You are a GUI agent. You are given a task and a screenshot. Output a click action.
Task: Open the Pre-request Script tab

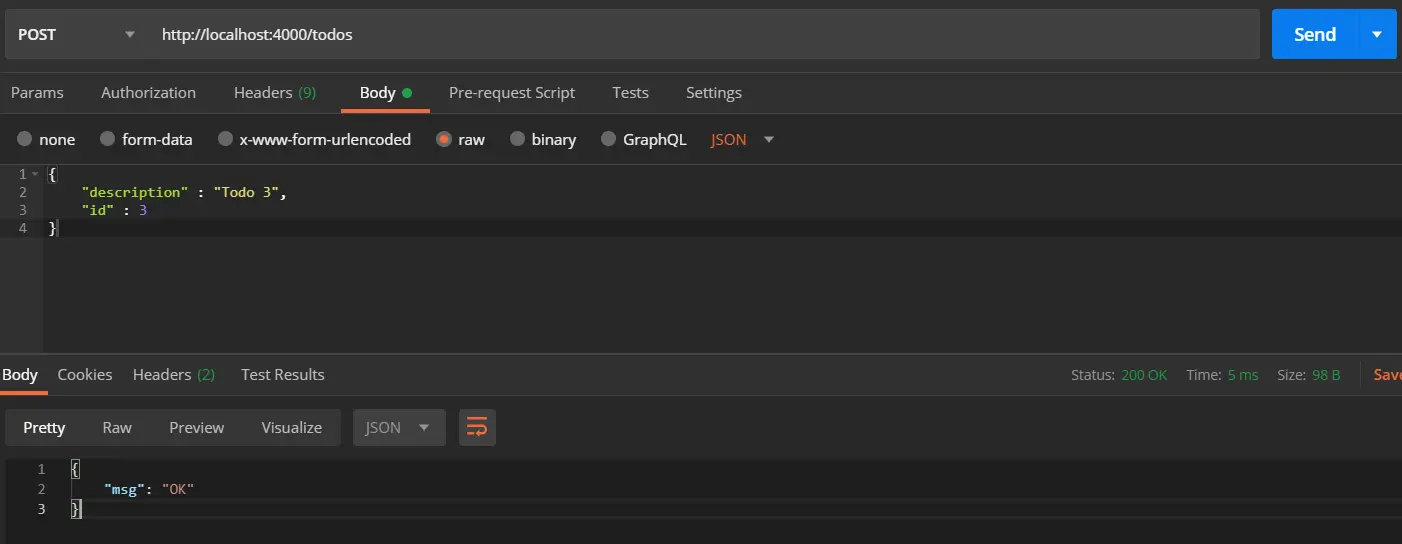[x=512, y=92]
